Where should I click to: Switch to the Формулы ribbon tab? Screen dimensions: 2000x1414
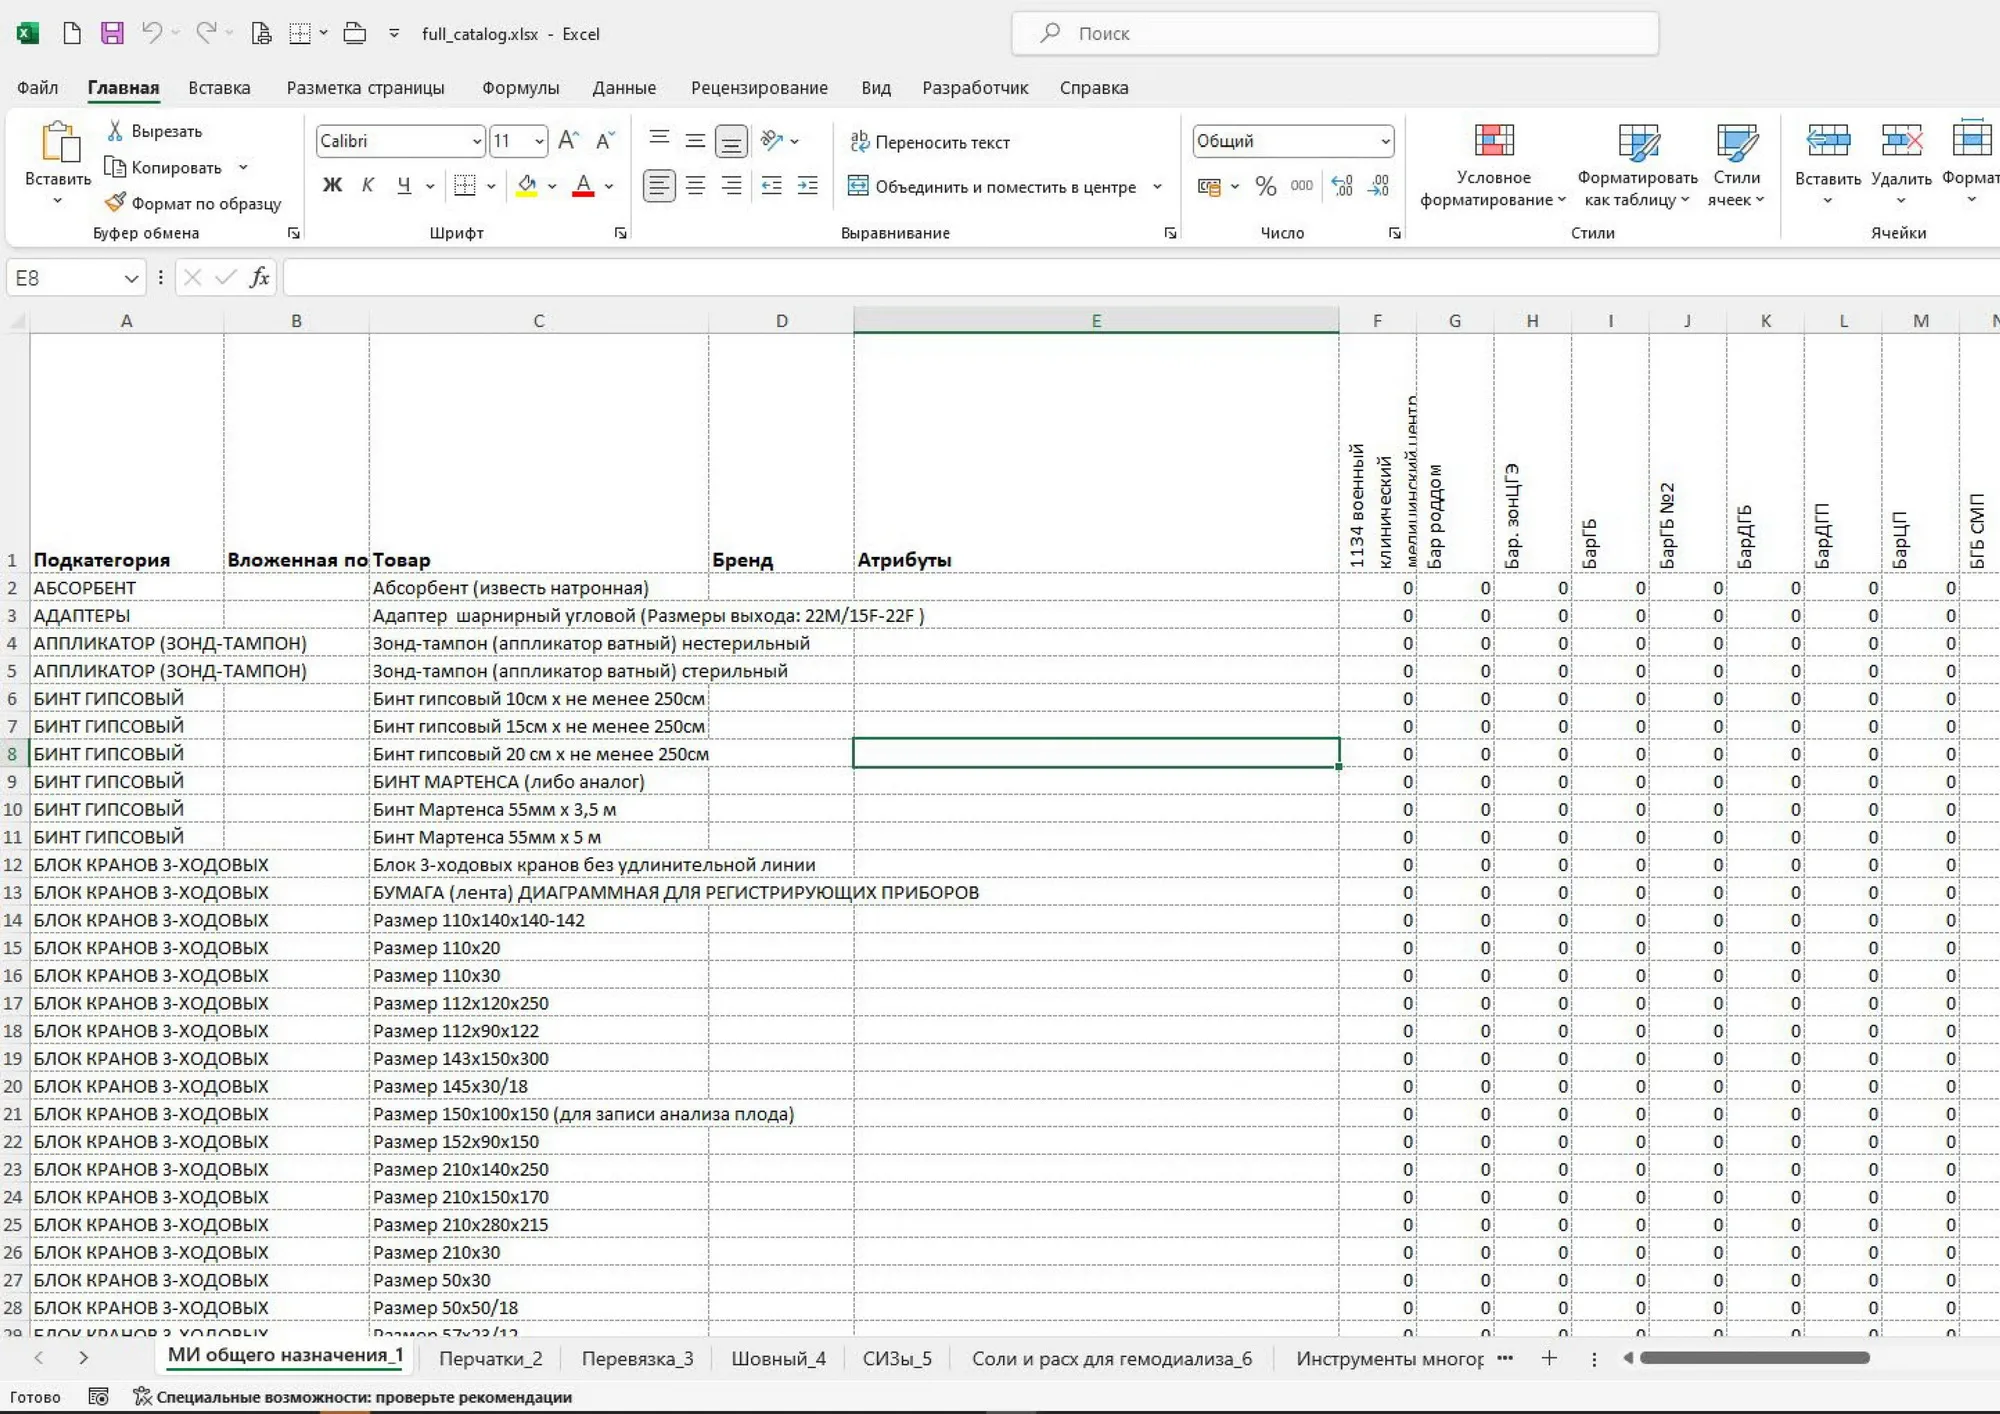(x=520, y=88)
